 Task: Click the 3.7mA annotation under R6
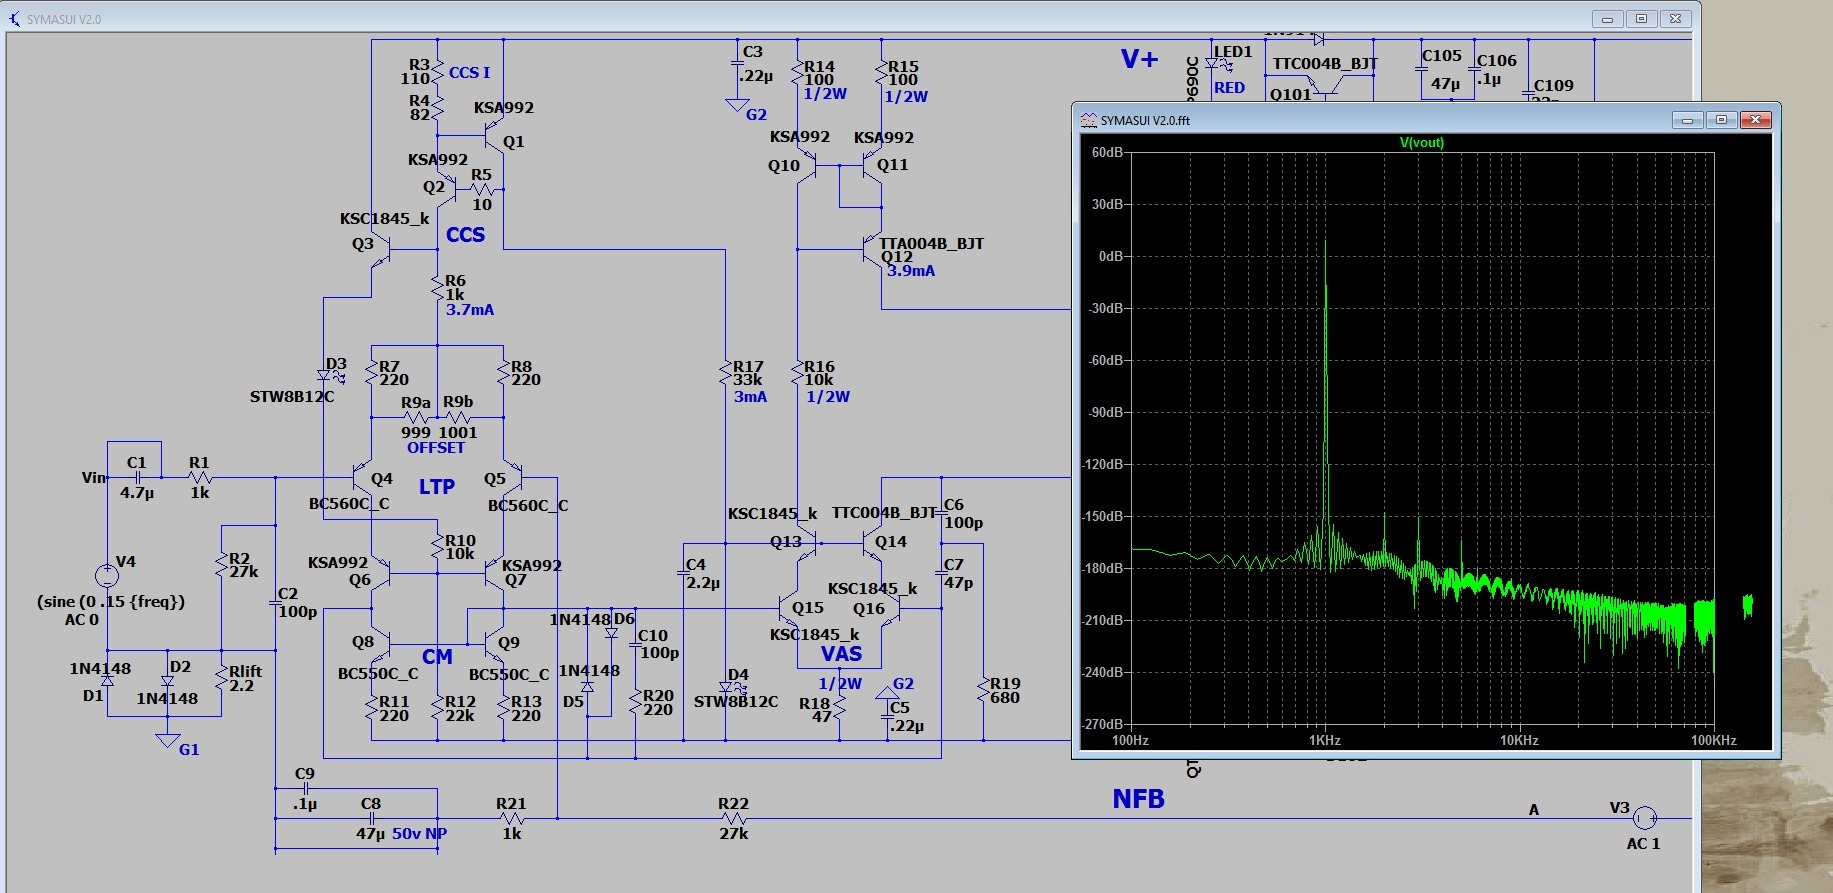(x=470, y=310)
